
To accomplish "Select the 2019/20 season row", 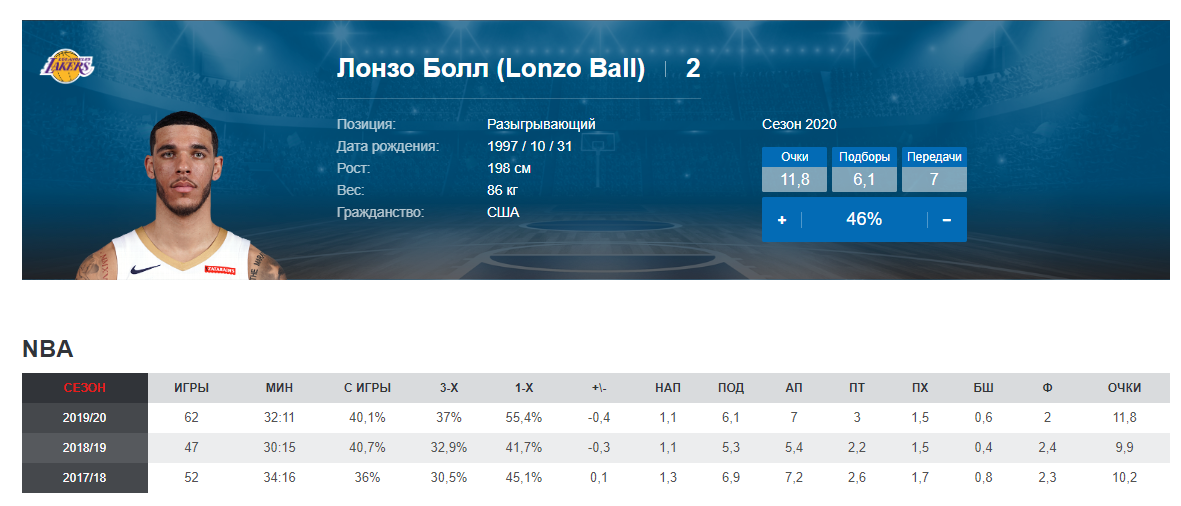I will pos(595,417).
